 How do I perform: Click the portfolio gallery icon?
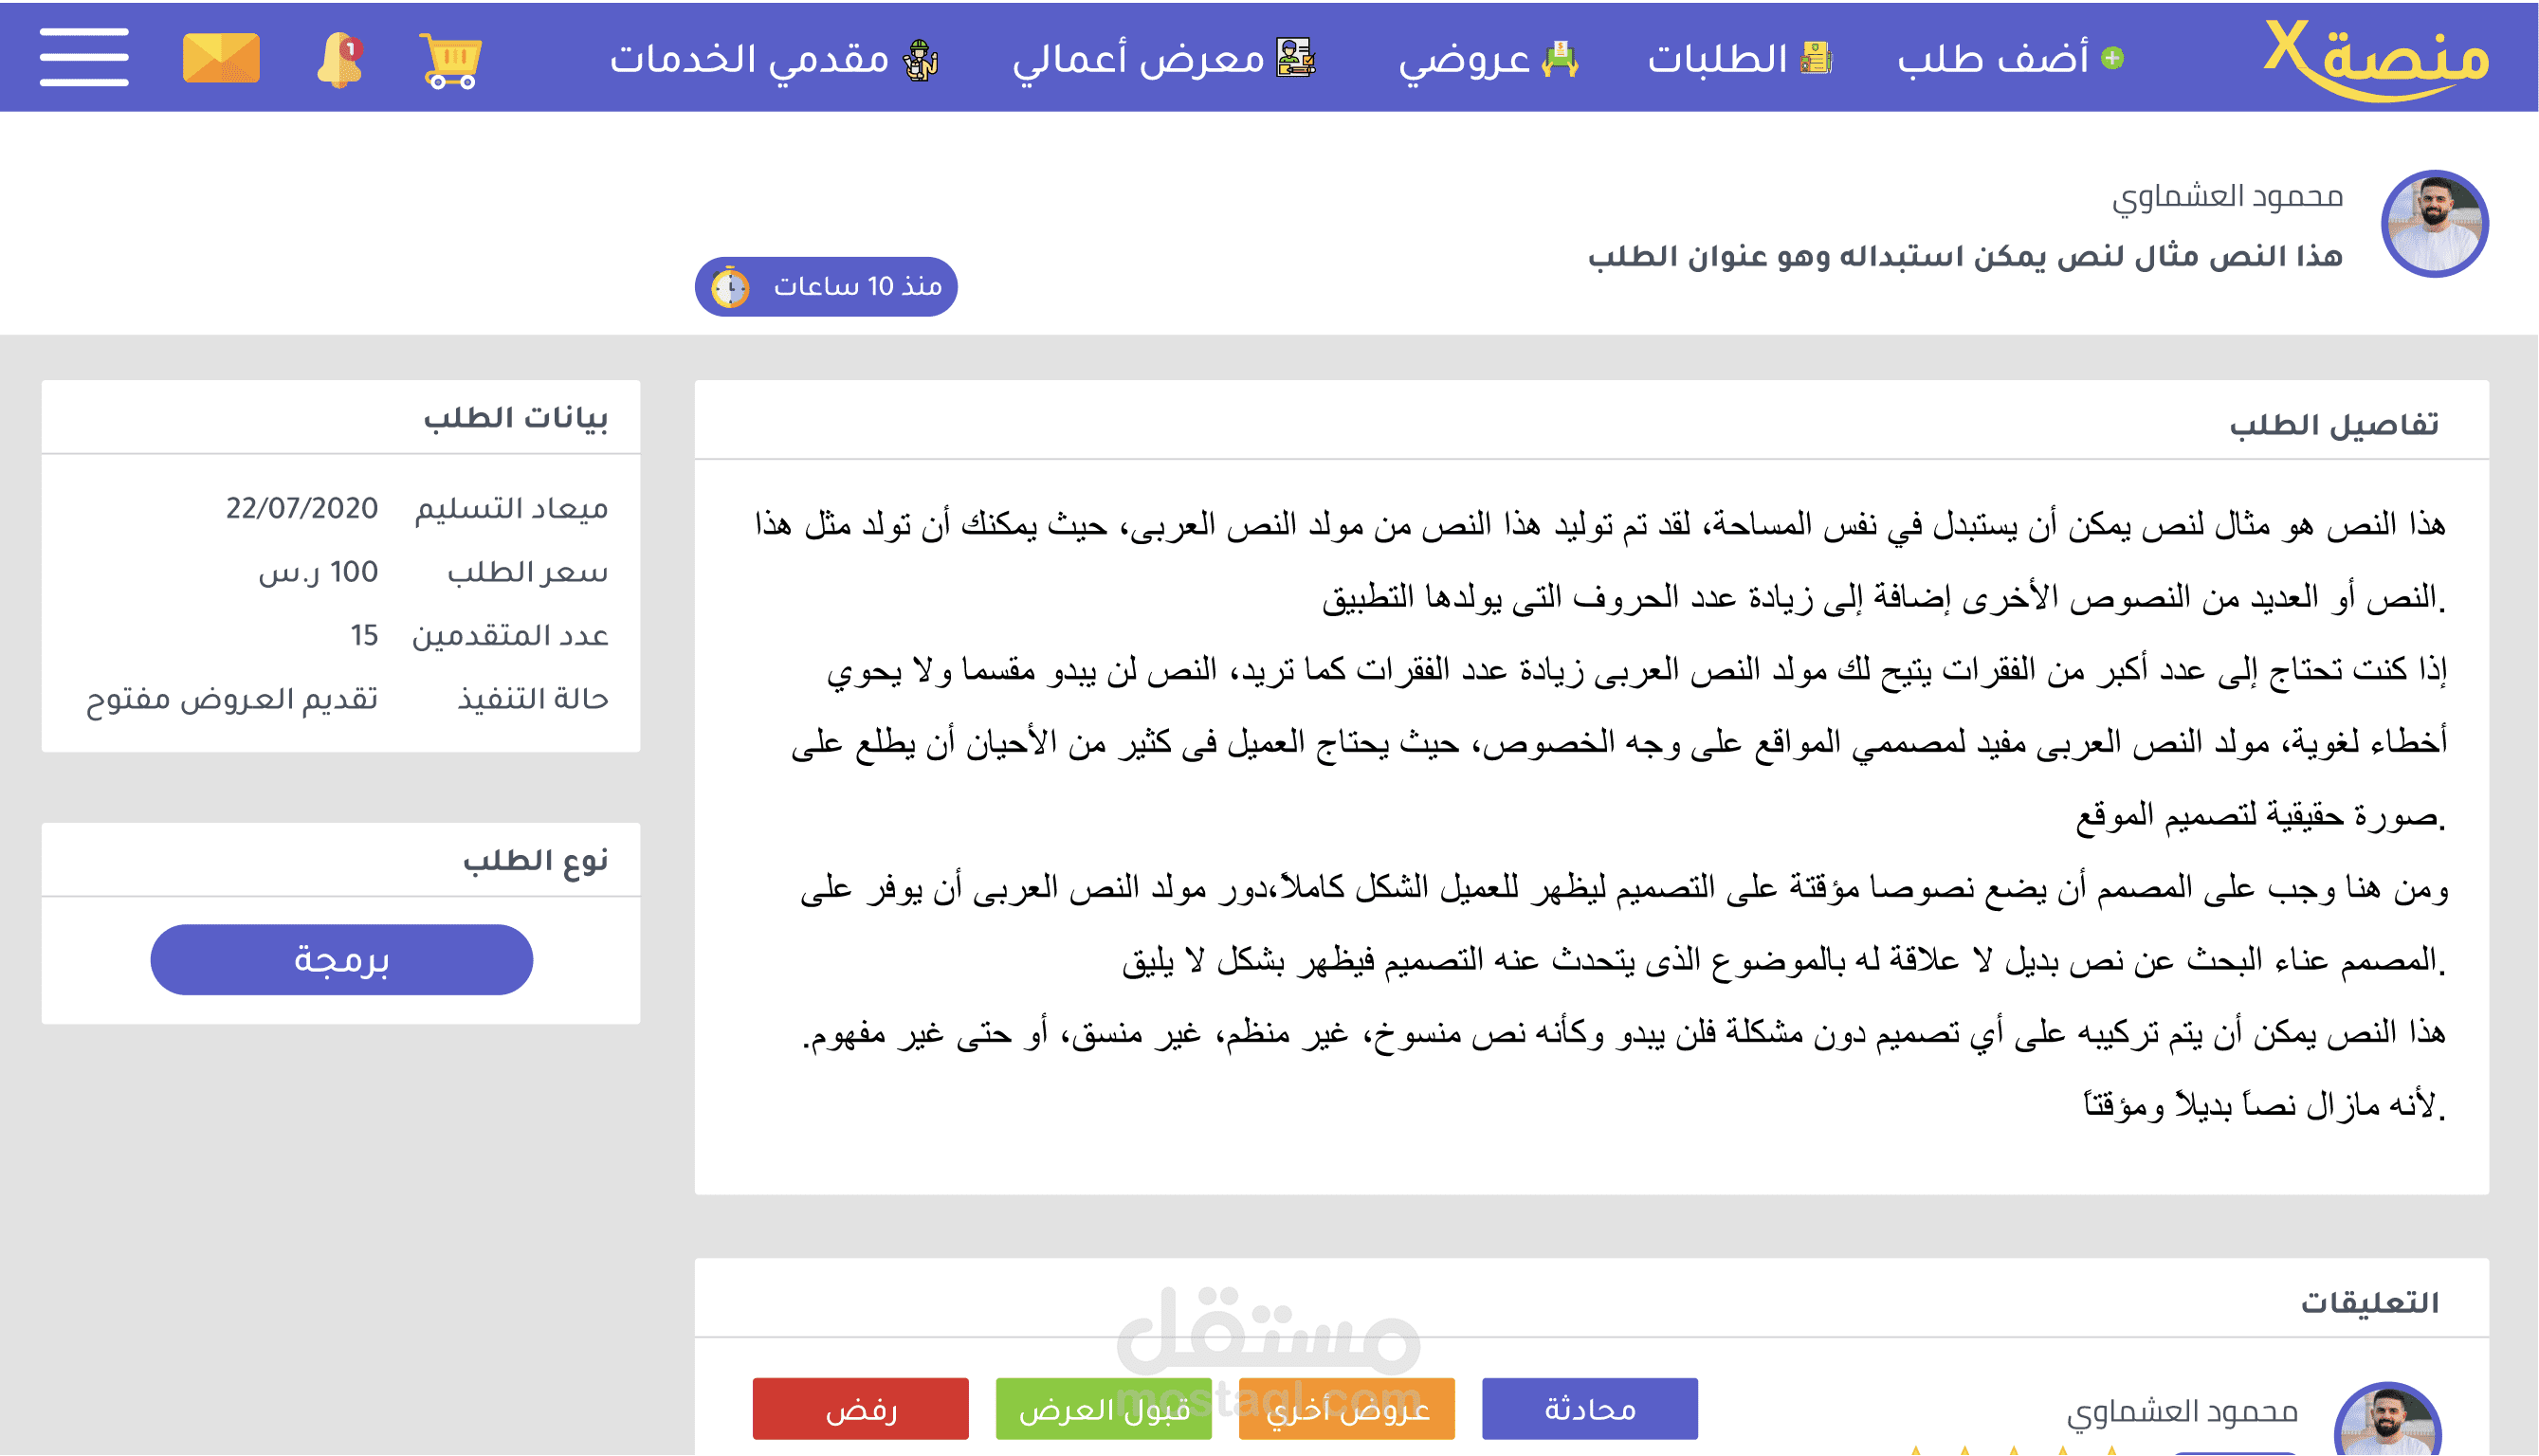point(1296,58)
